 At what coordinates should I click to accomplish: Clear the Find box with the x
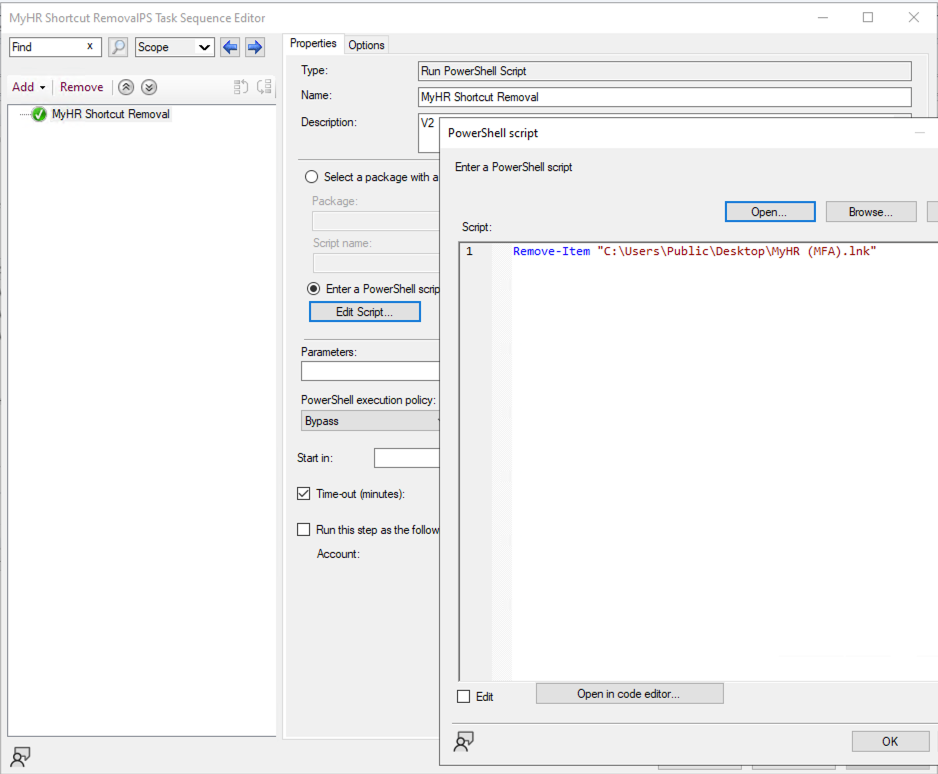click(x=90, y=46)
